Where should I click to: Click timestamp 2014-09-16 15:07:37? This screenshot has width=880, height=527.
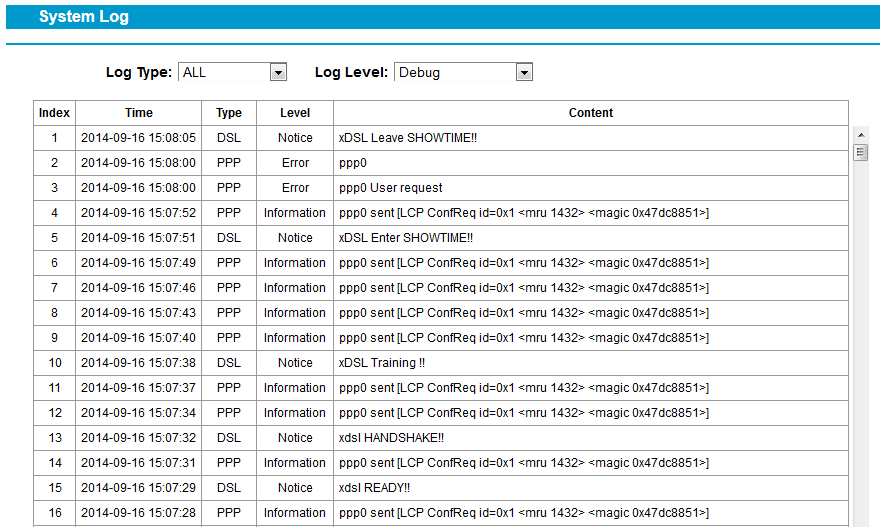tap(139, 388)
